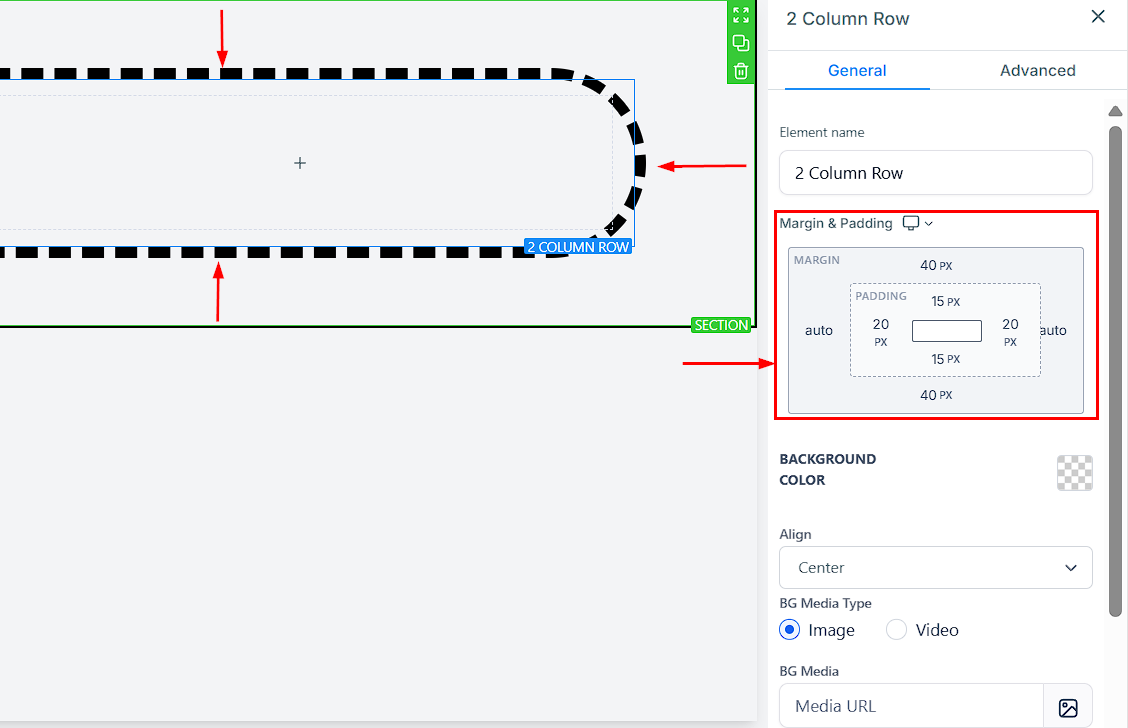Click the Element name input field
The width and height of the screenshot is (1128, 728).
(x=935, y=173)
